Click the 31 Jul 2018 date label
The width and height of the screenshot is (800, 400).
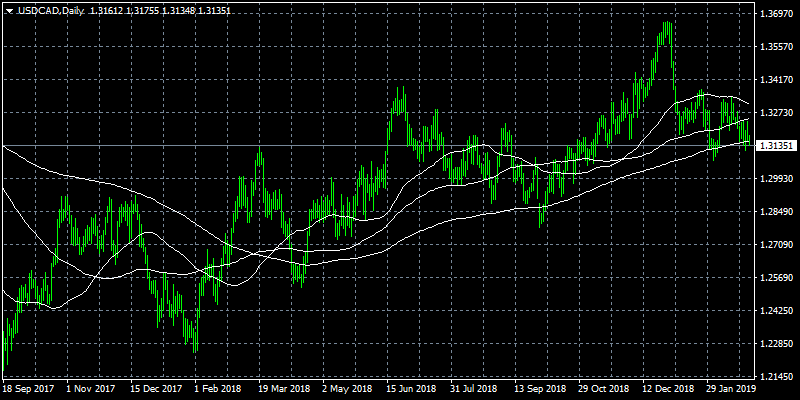[474, 388]
